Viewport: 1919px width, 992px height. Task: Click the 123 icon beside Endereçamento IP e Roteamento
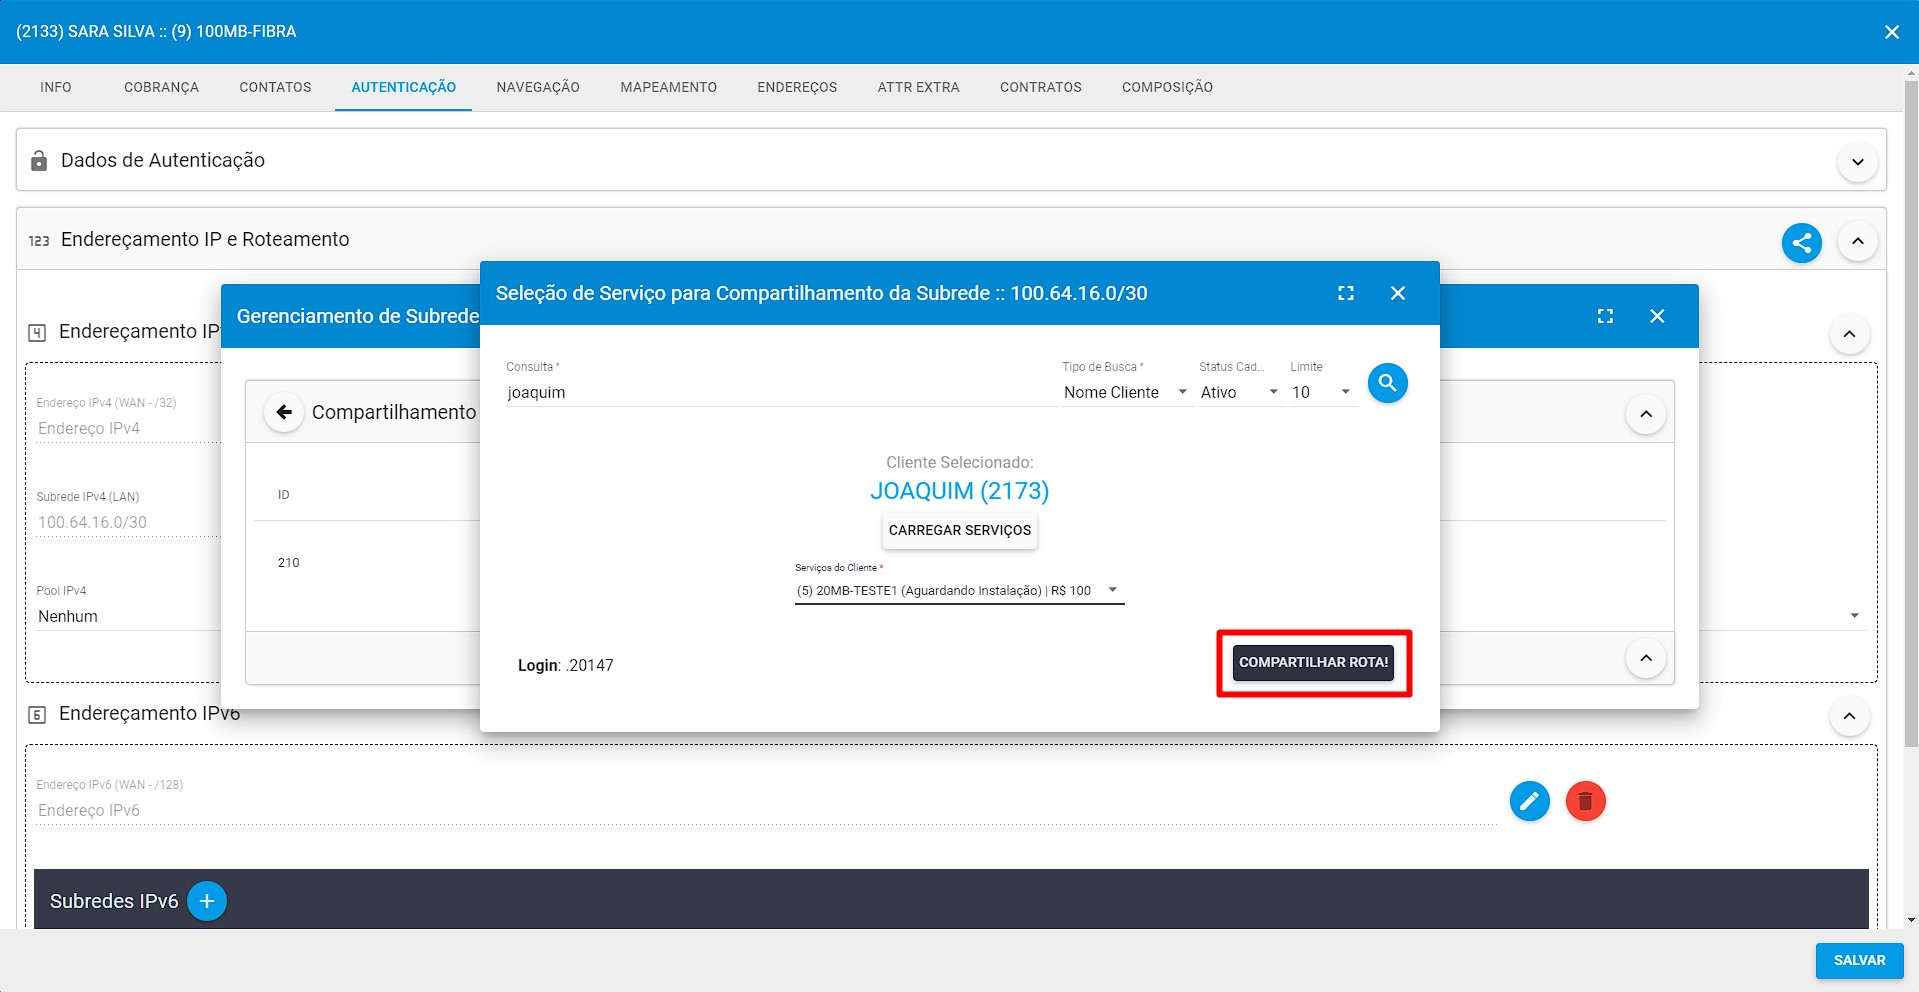tap(39, 241)
